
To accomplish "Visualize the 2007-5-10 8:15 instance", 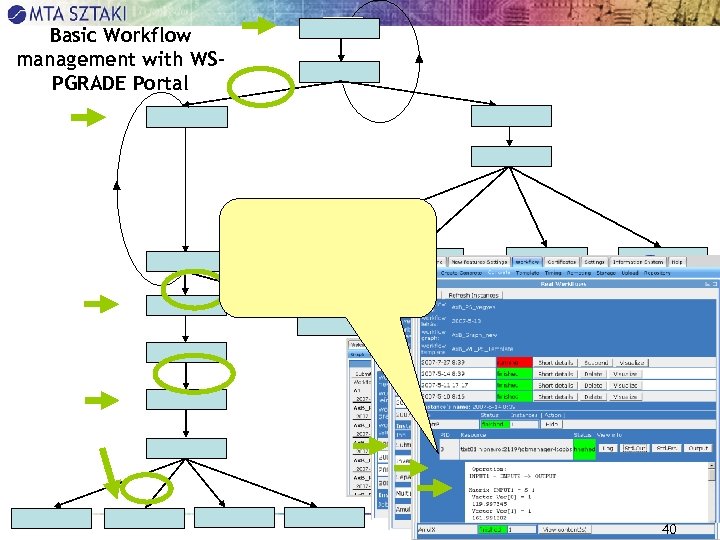I will (625, 397).
